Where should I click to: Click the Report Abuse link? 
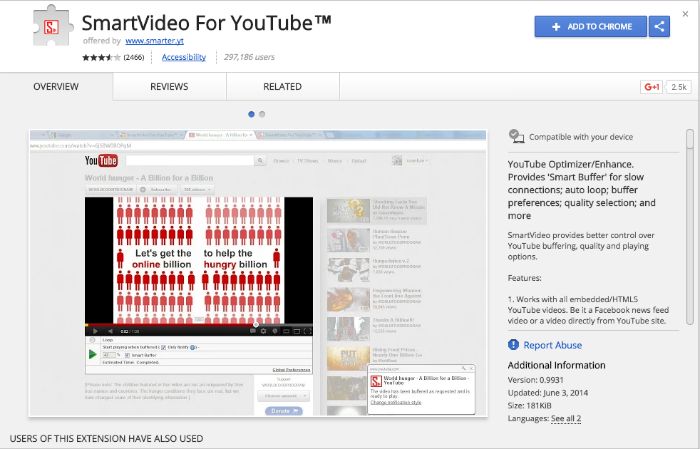click(553, 345)
